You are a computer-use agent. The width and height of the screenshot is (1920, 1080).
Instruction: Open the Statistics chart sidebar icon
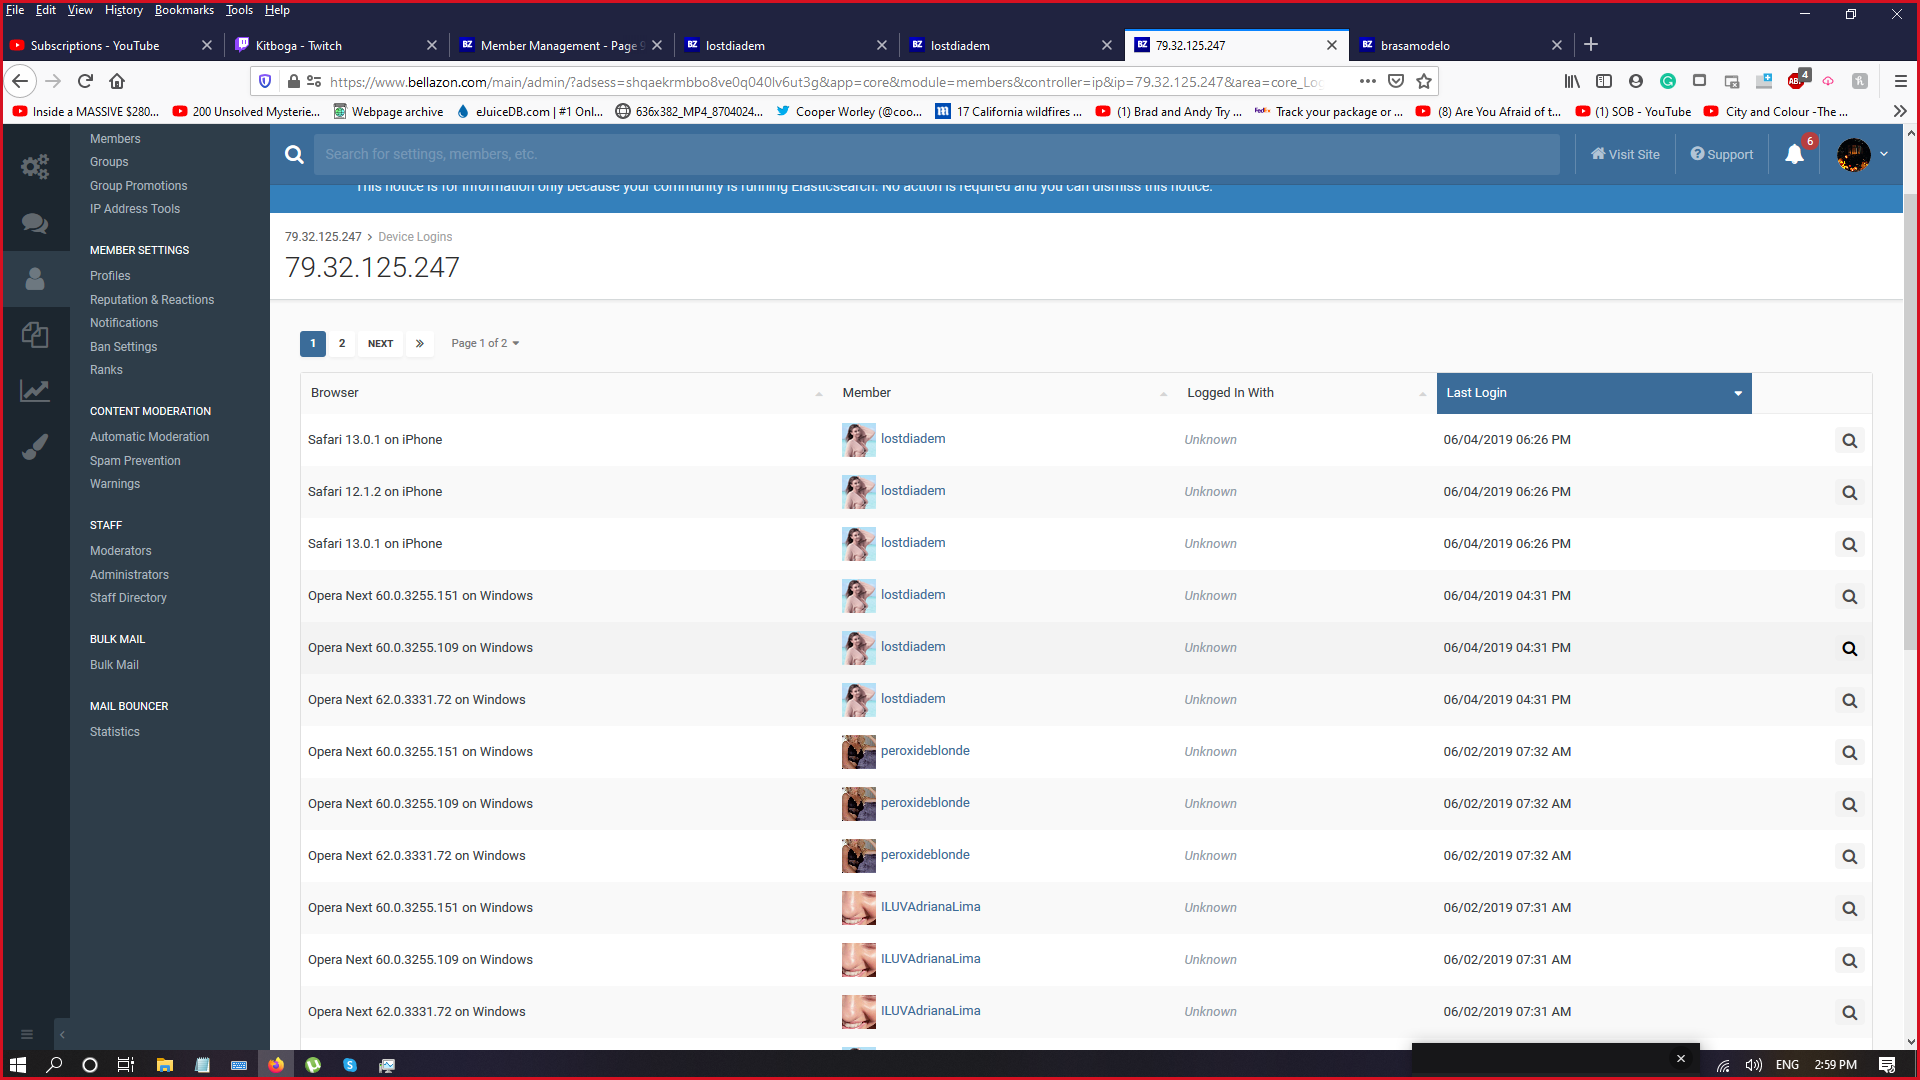35,391
